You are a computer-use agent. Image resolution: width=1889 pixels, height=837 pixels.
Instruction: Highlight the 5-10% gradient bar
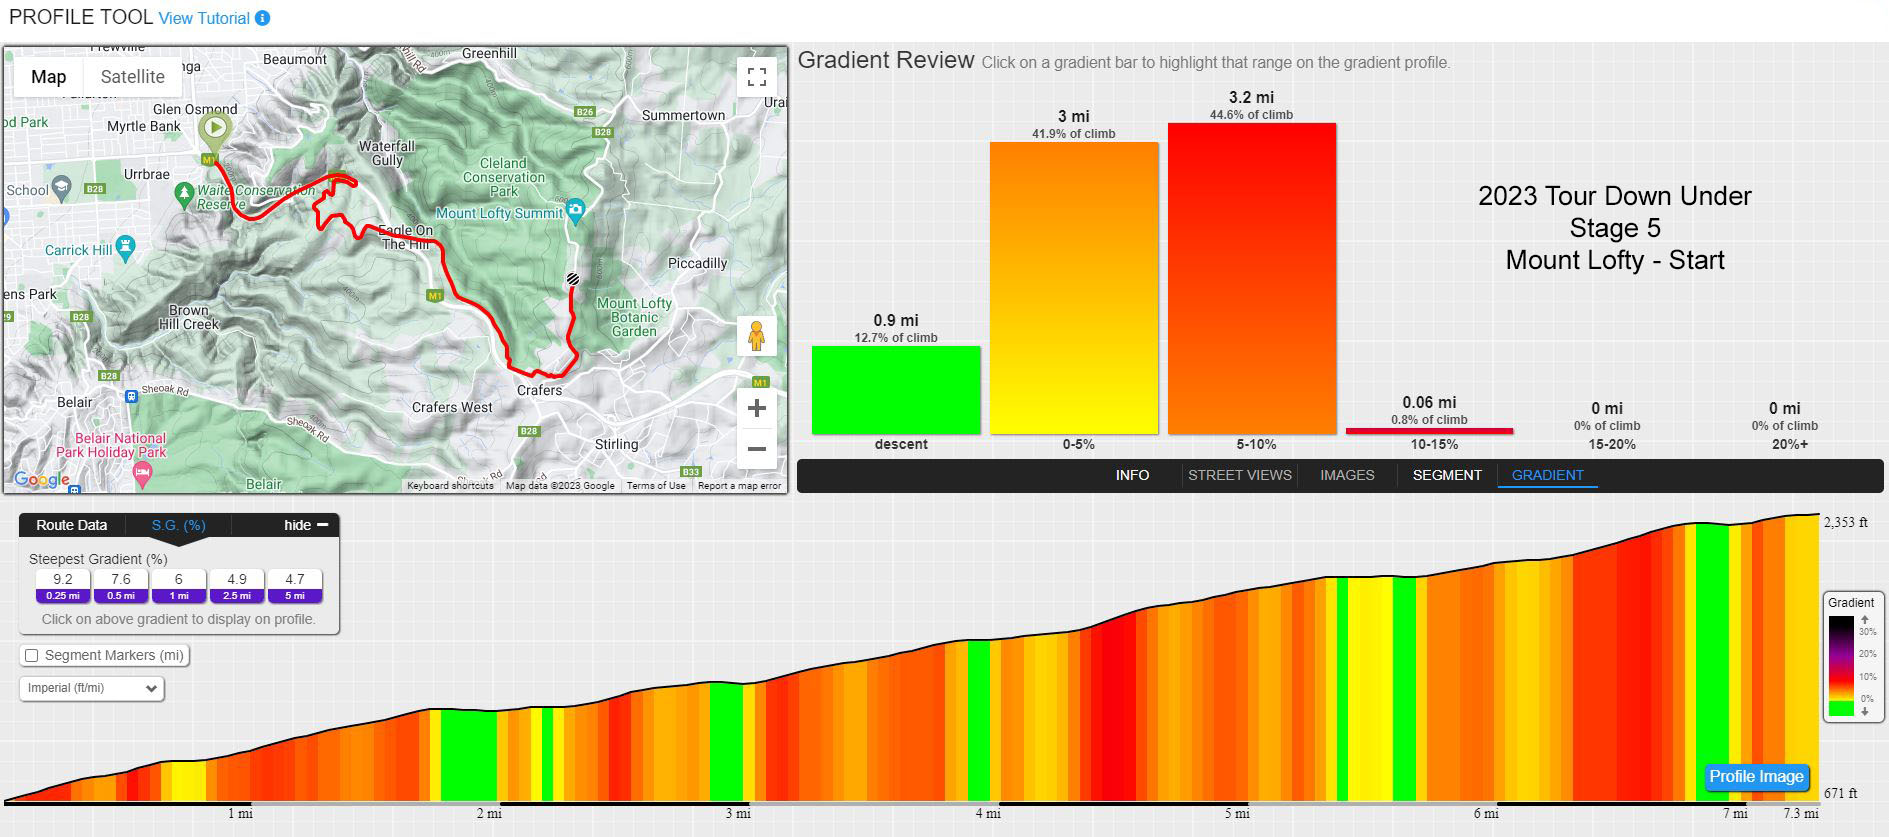pyautogui.click(x=1252, y=278)
